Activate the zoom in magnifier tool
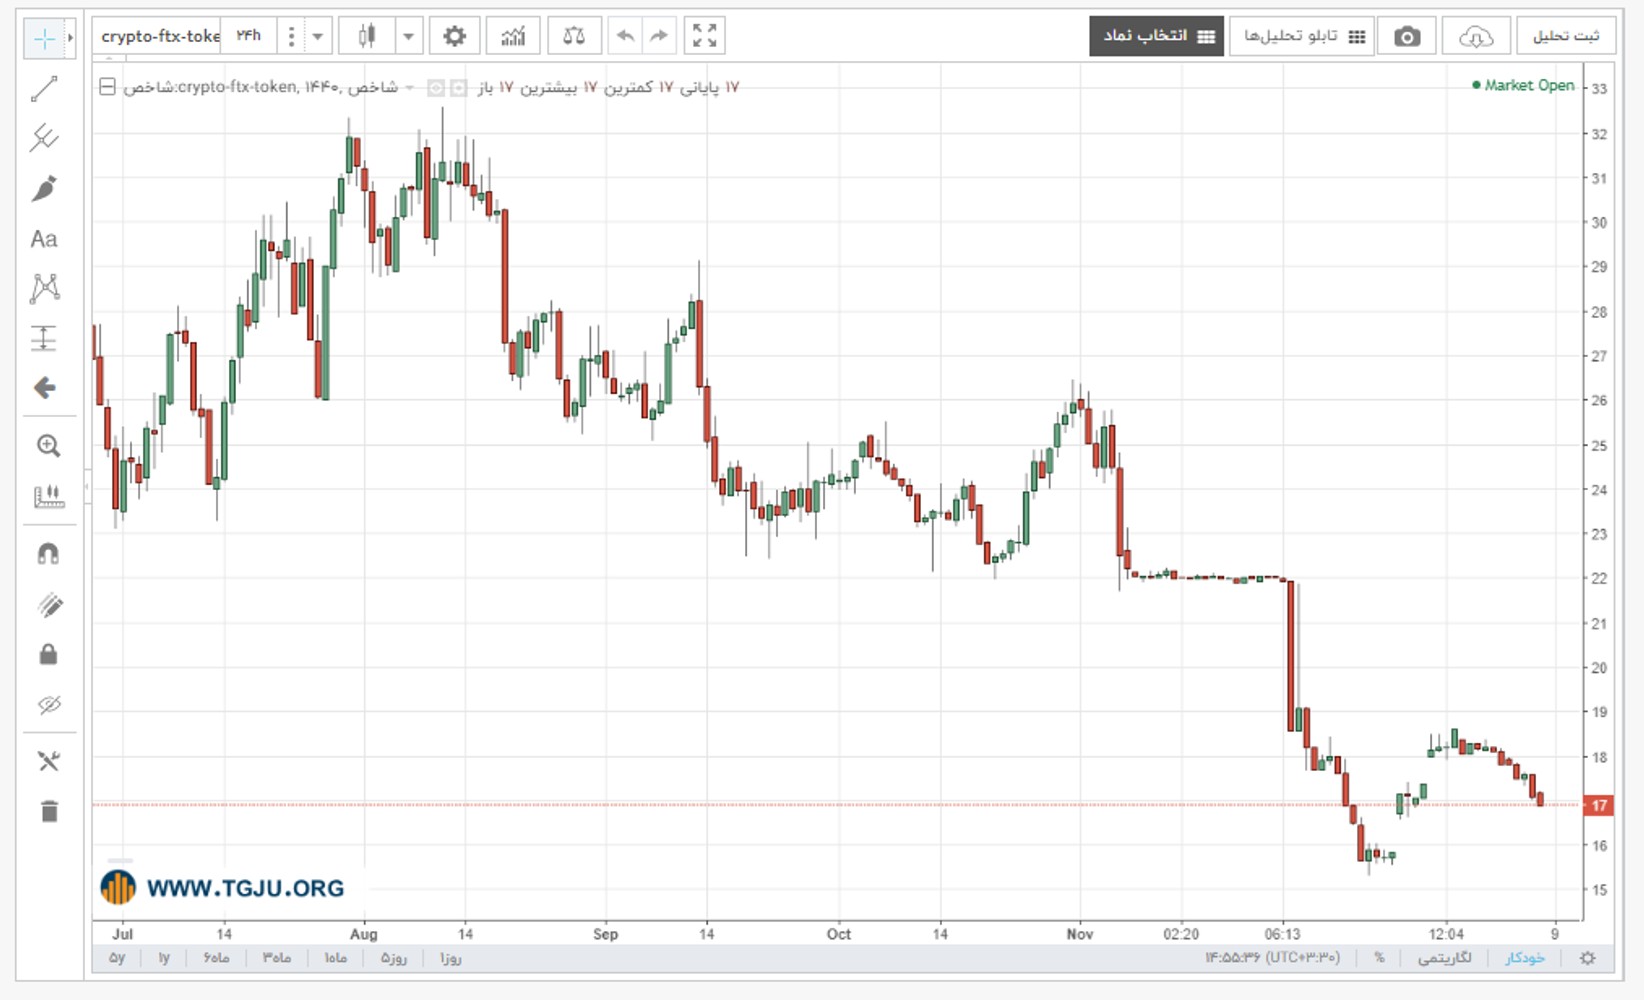Image resolution: width=1644 pixels, height=1000 pixels. point(48,446)
